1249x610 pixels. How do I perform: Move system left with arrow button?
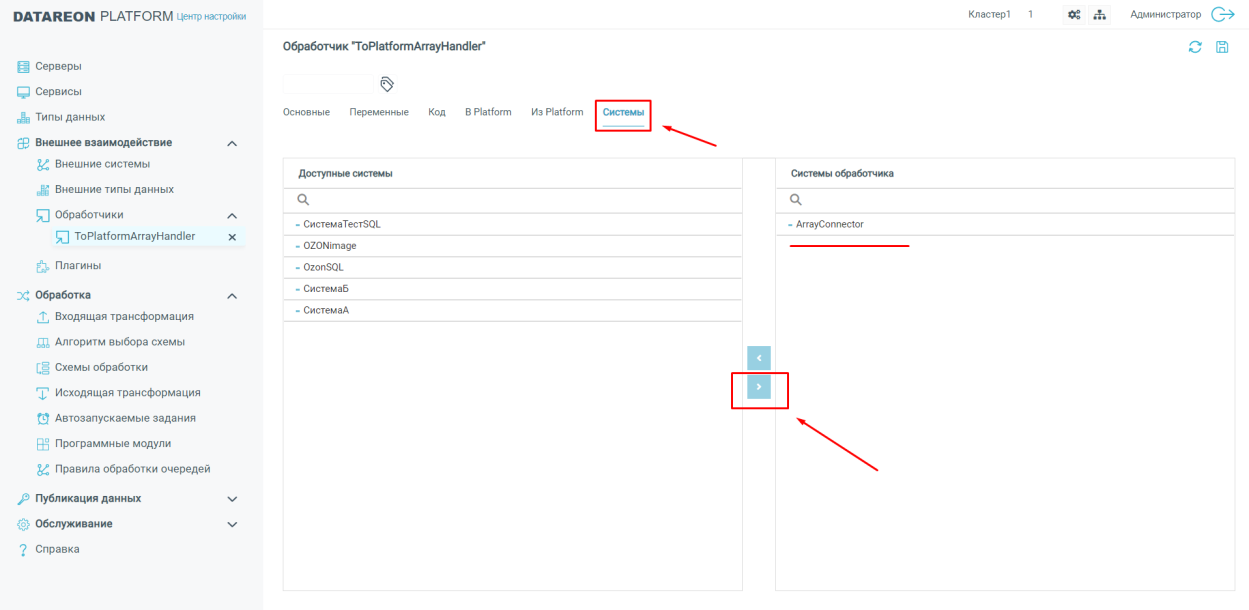[x=759, y=358]
